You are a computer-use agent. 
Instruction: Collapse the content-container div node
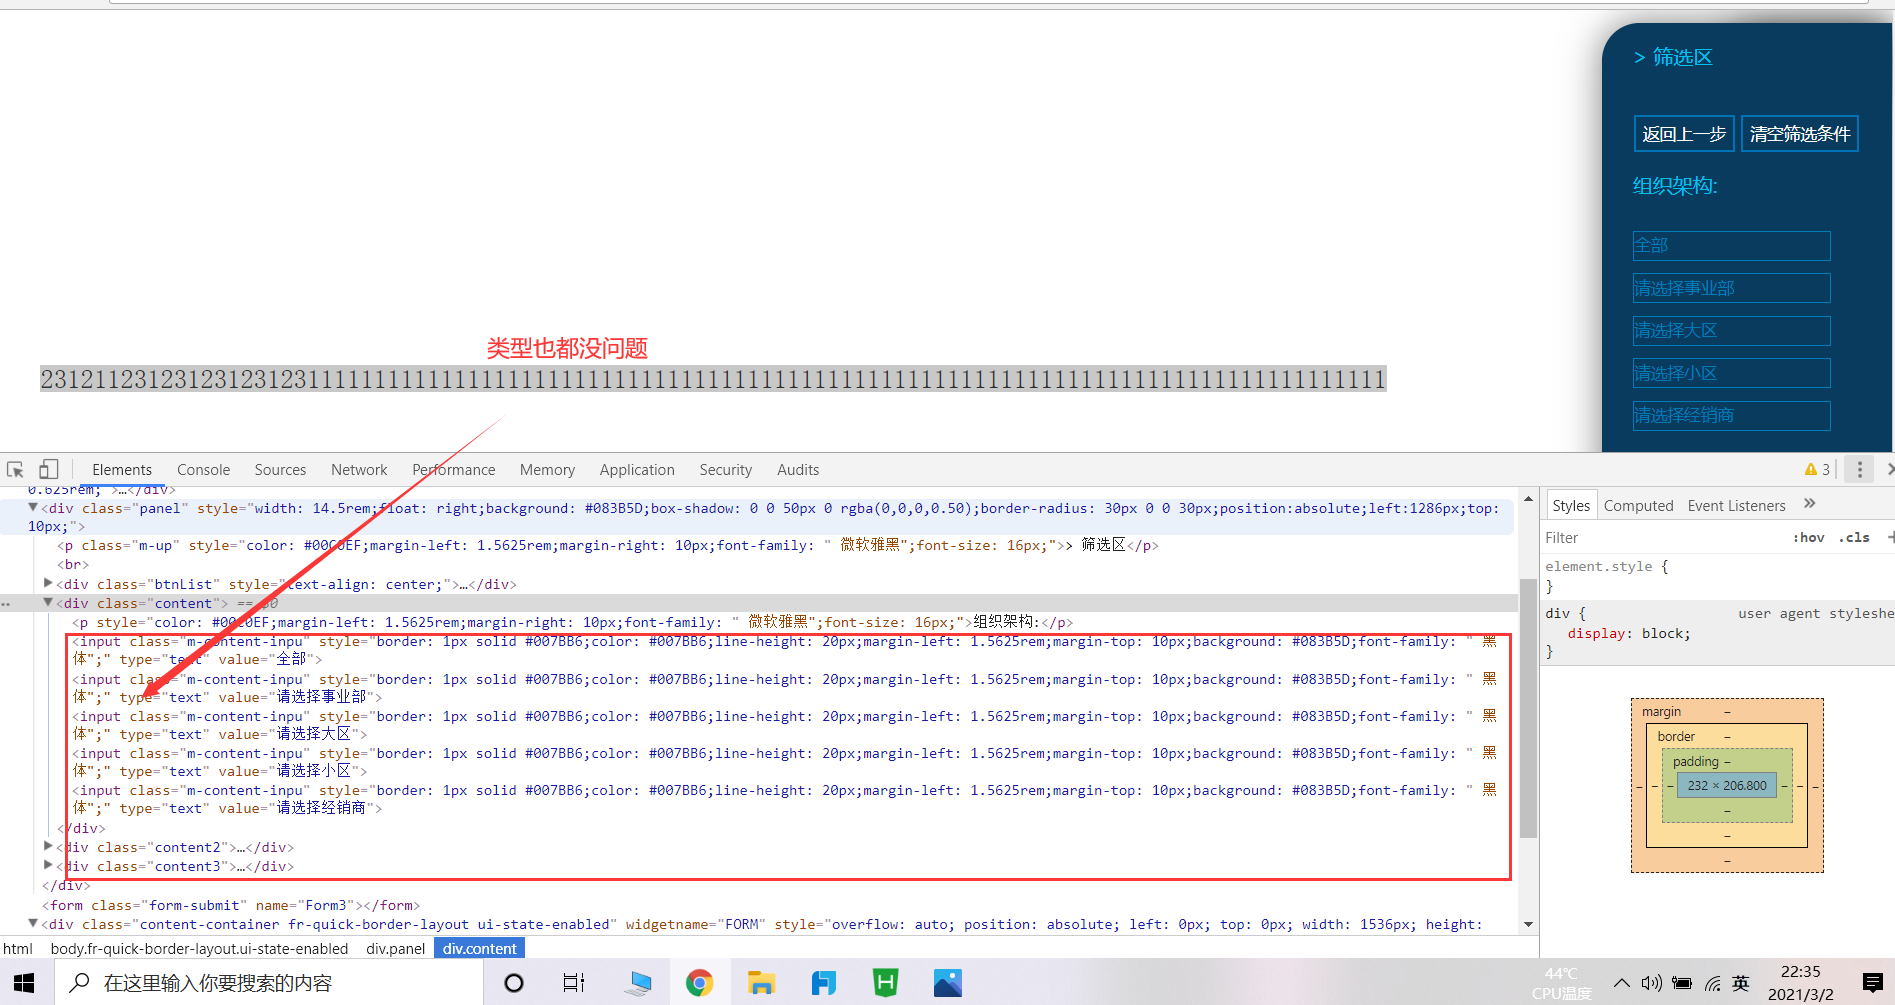(x=33, y=924)
